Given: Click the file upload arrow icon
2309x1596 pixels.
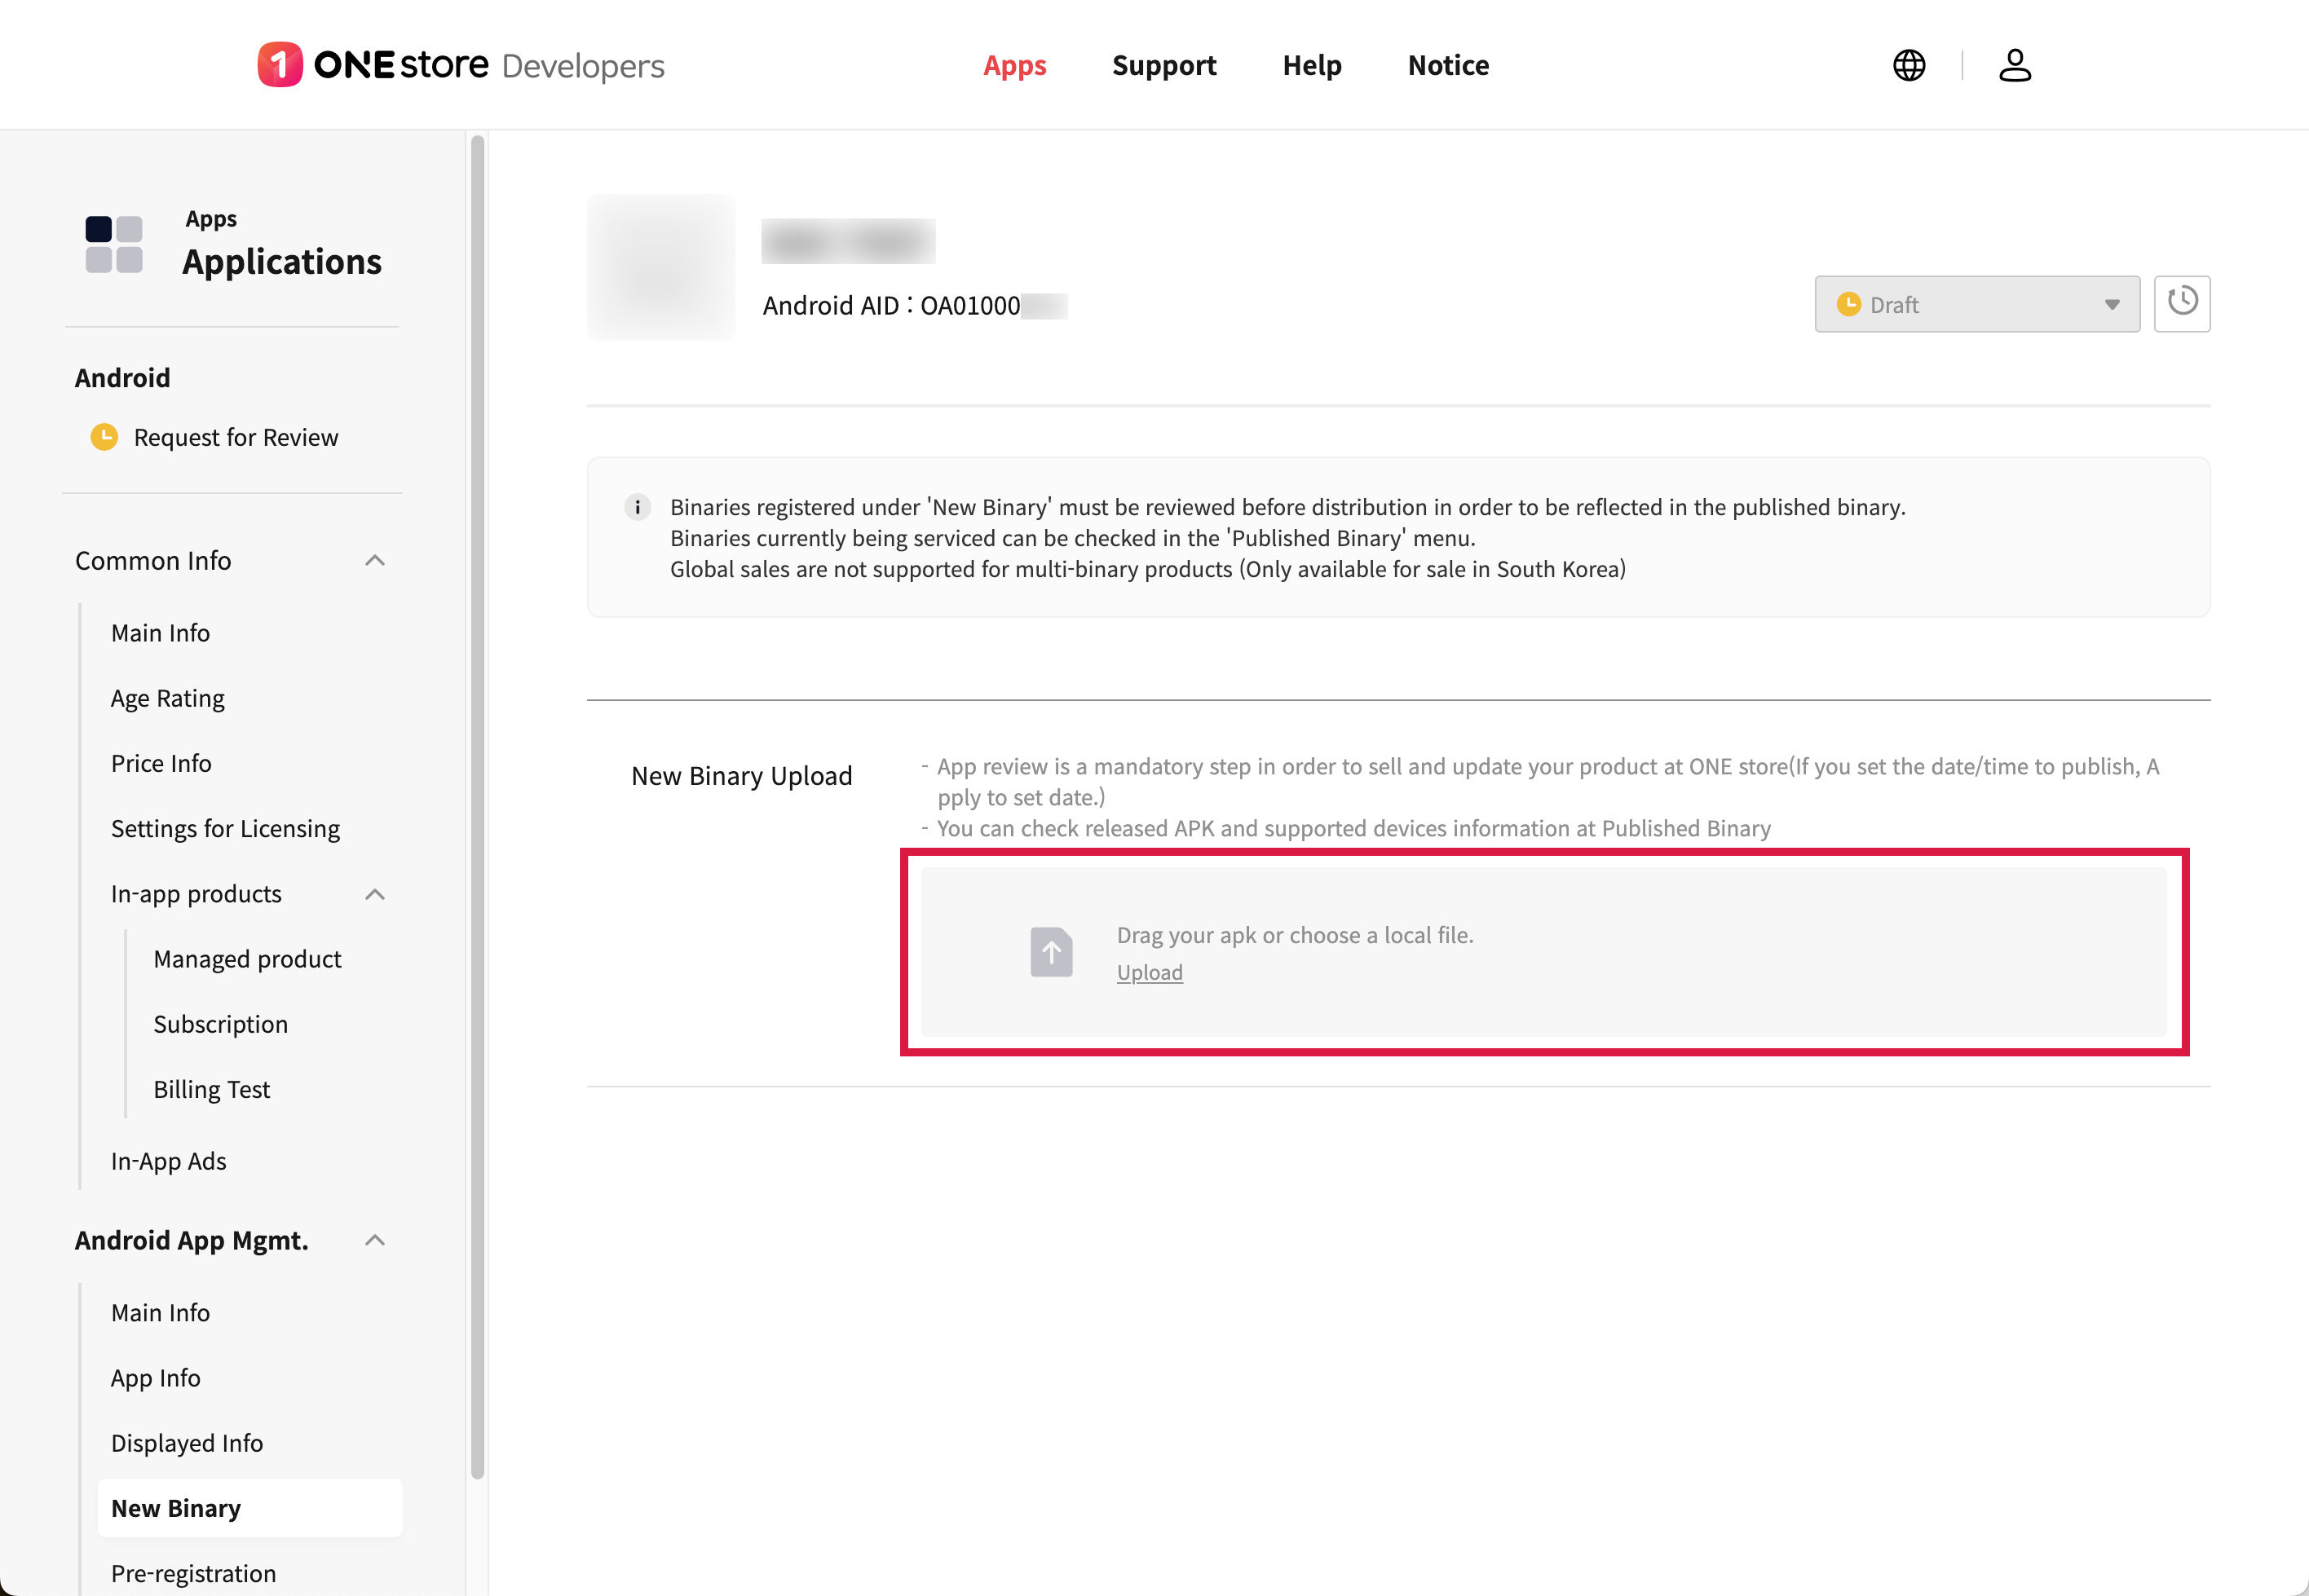Looking at the screenshot, I should coord(1051,952).
